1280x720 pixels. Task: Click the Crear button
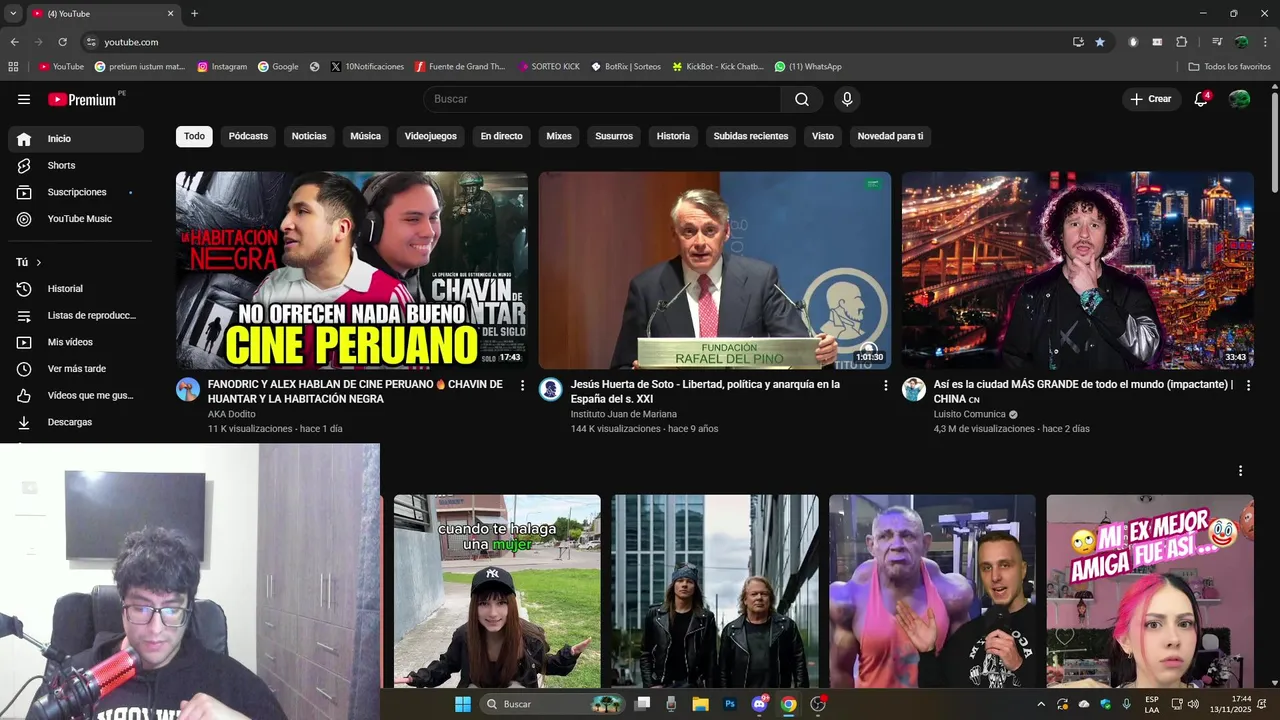click(x=1150, y=99)
